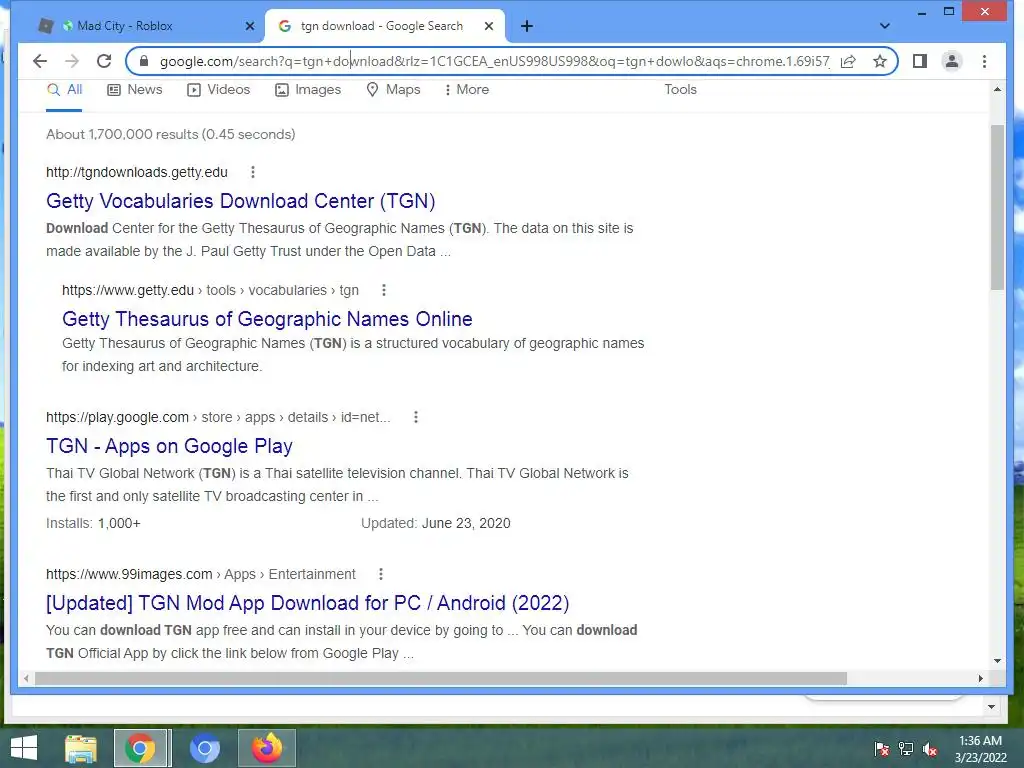Screen dimensions: 1024x768
Task: Switch to Videos results
Action: (218, 89)
